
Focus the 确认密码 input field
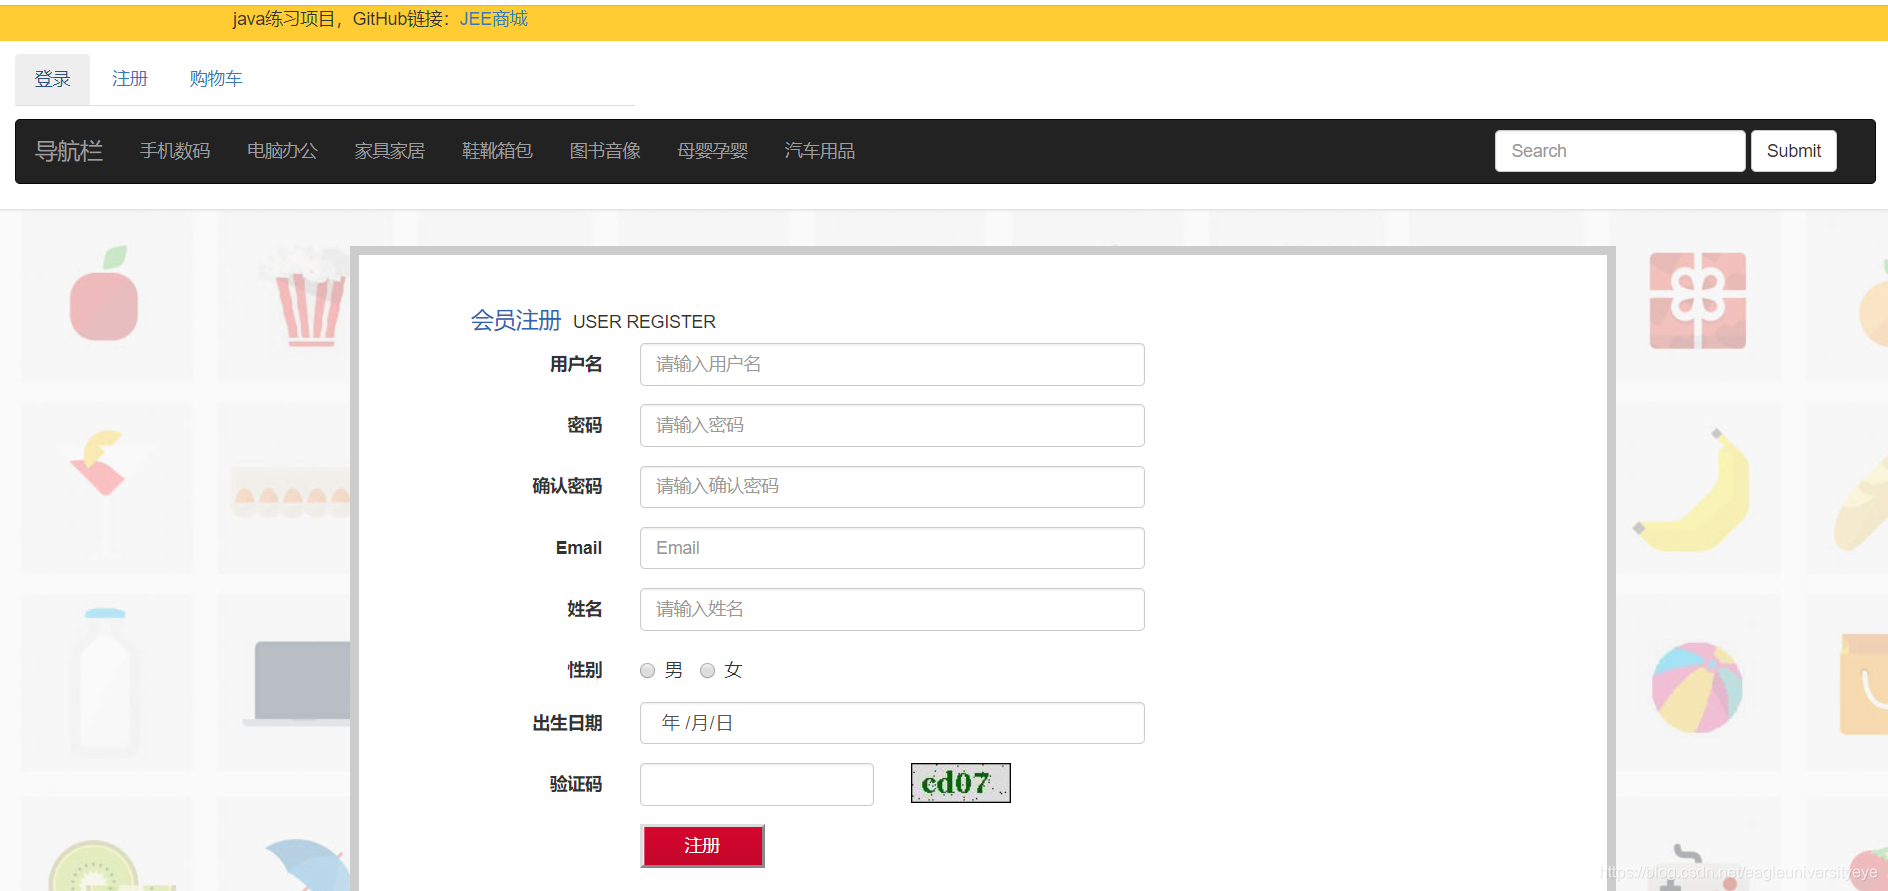pos(892,486)
